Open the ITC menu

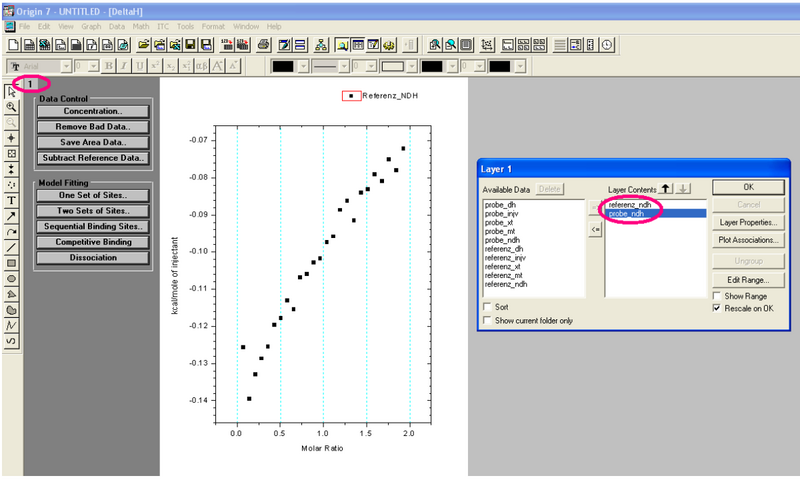(163, 27)
